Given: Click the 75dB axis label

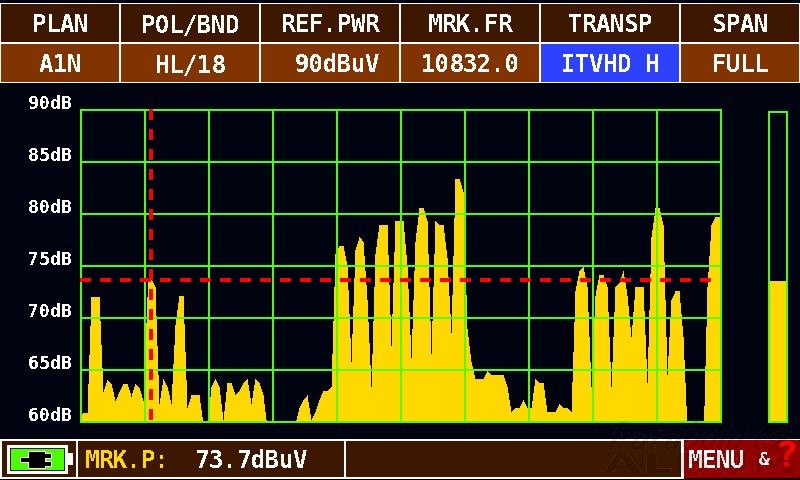Looking at the screenshot, I should [50, 259].
